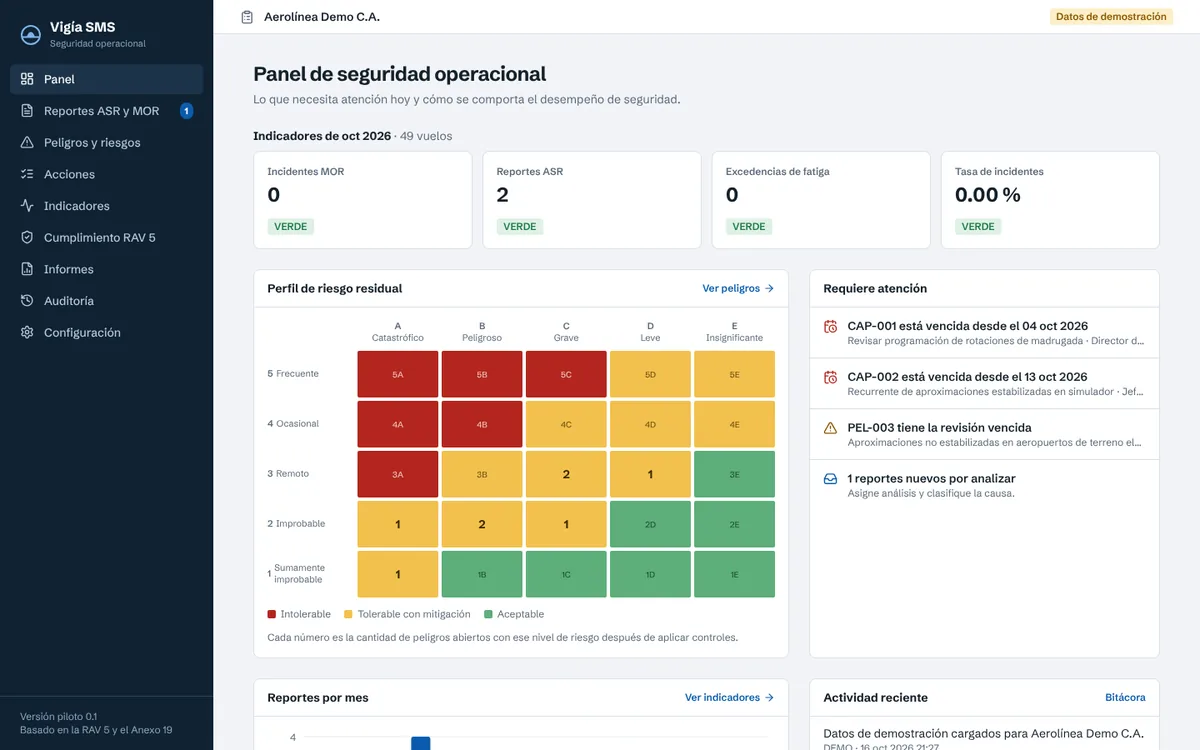Viewport: 1200px width, 750px height.
Task: Open Configuración settings
Action: point(107,333)
